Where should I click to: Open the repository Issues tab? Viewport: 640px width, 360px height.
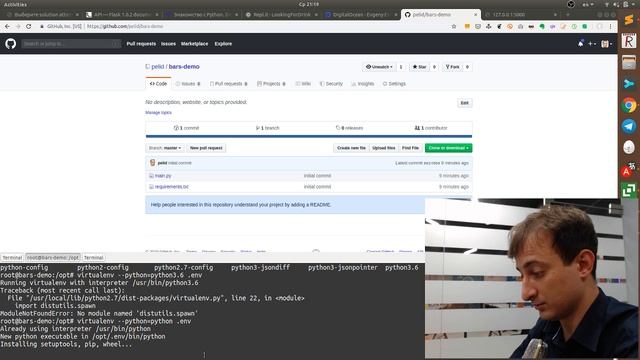(x=188, y=84)
